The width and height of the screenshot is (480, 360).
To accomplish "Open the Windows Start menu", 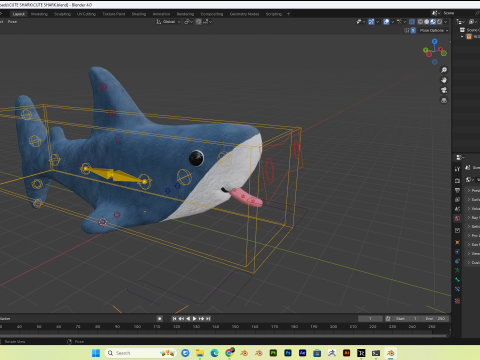I will point(96,353).
